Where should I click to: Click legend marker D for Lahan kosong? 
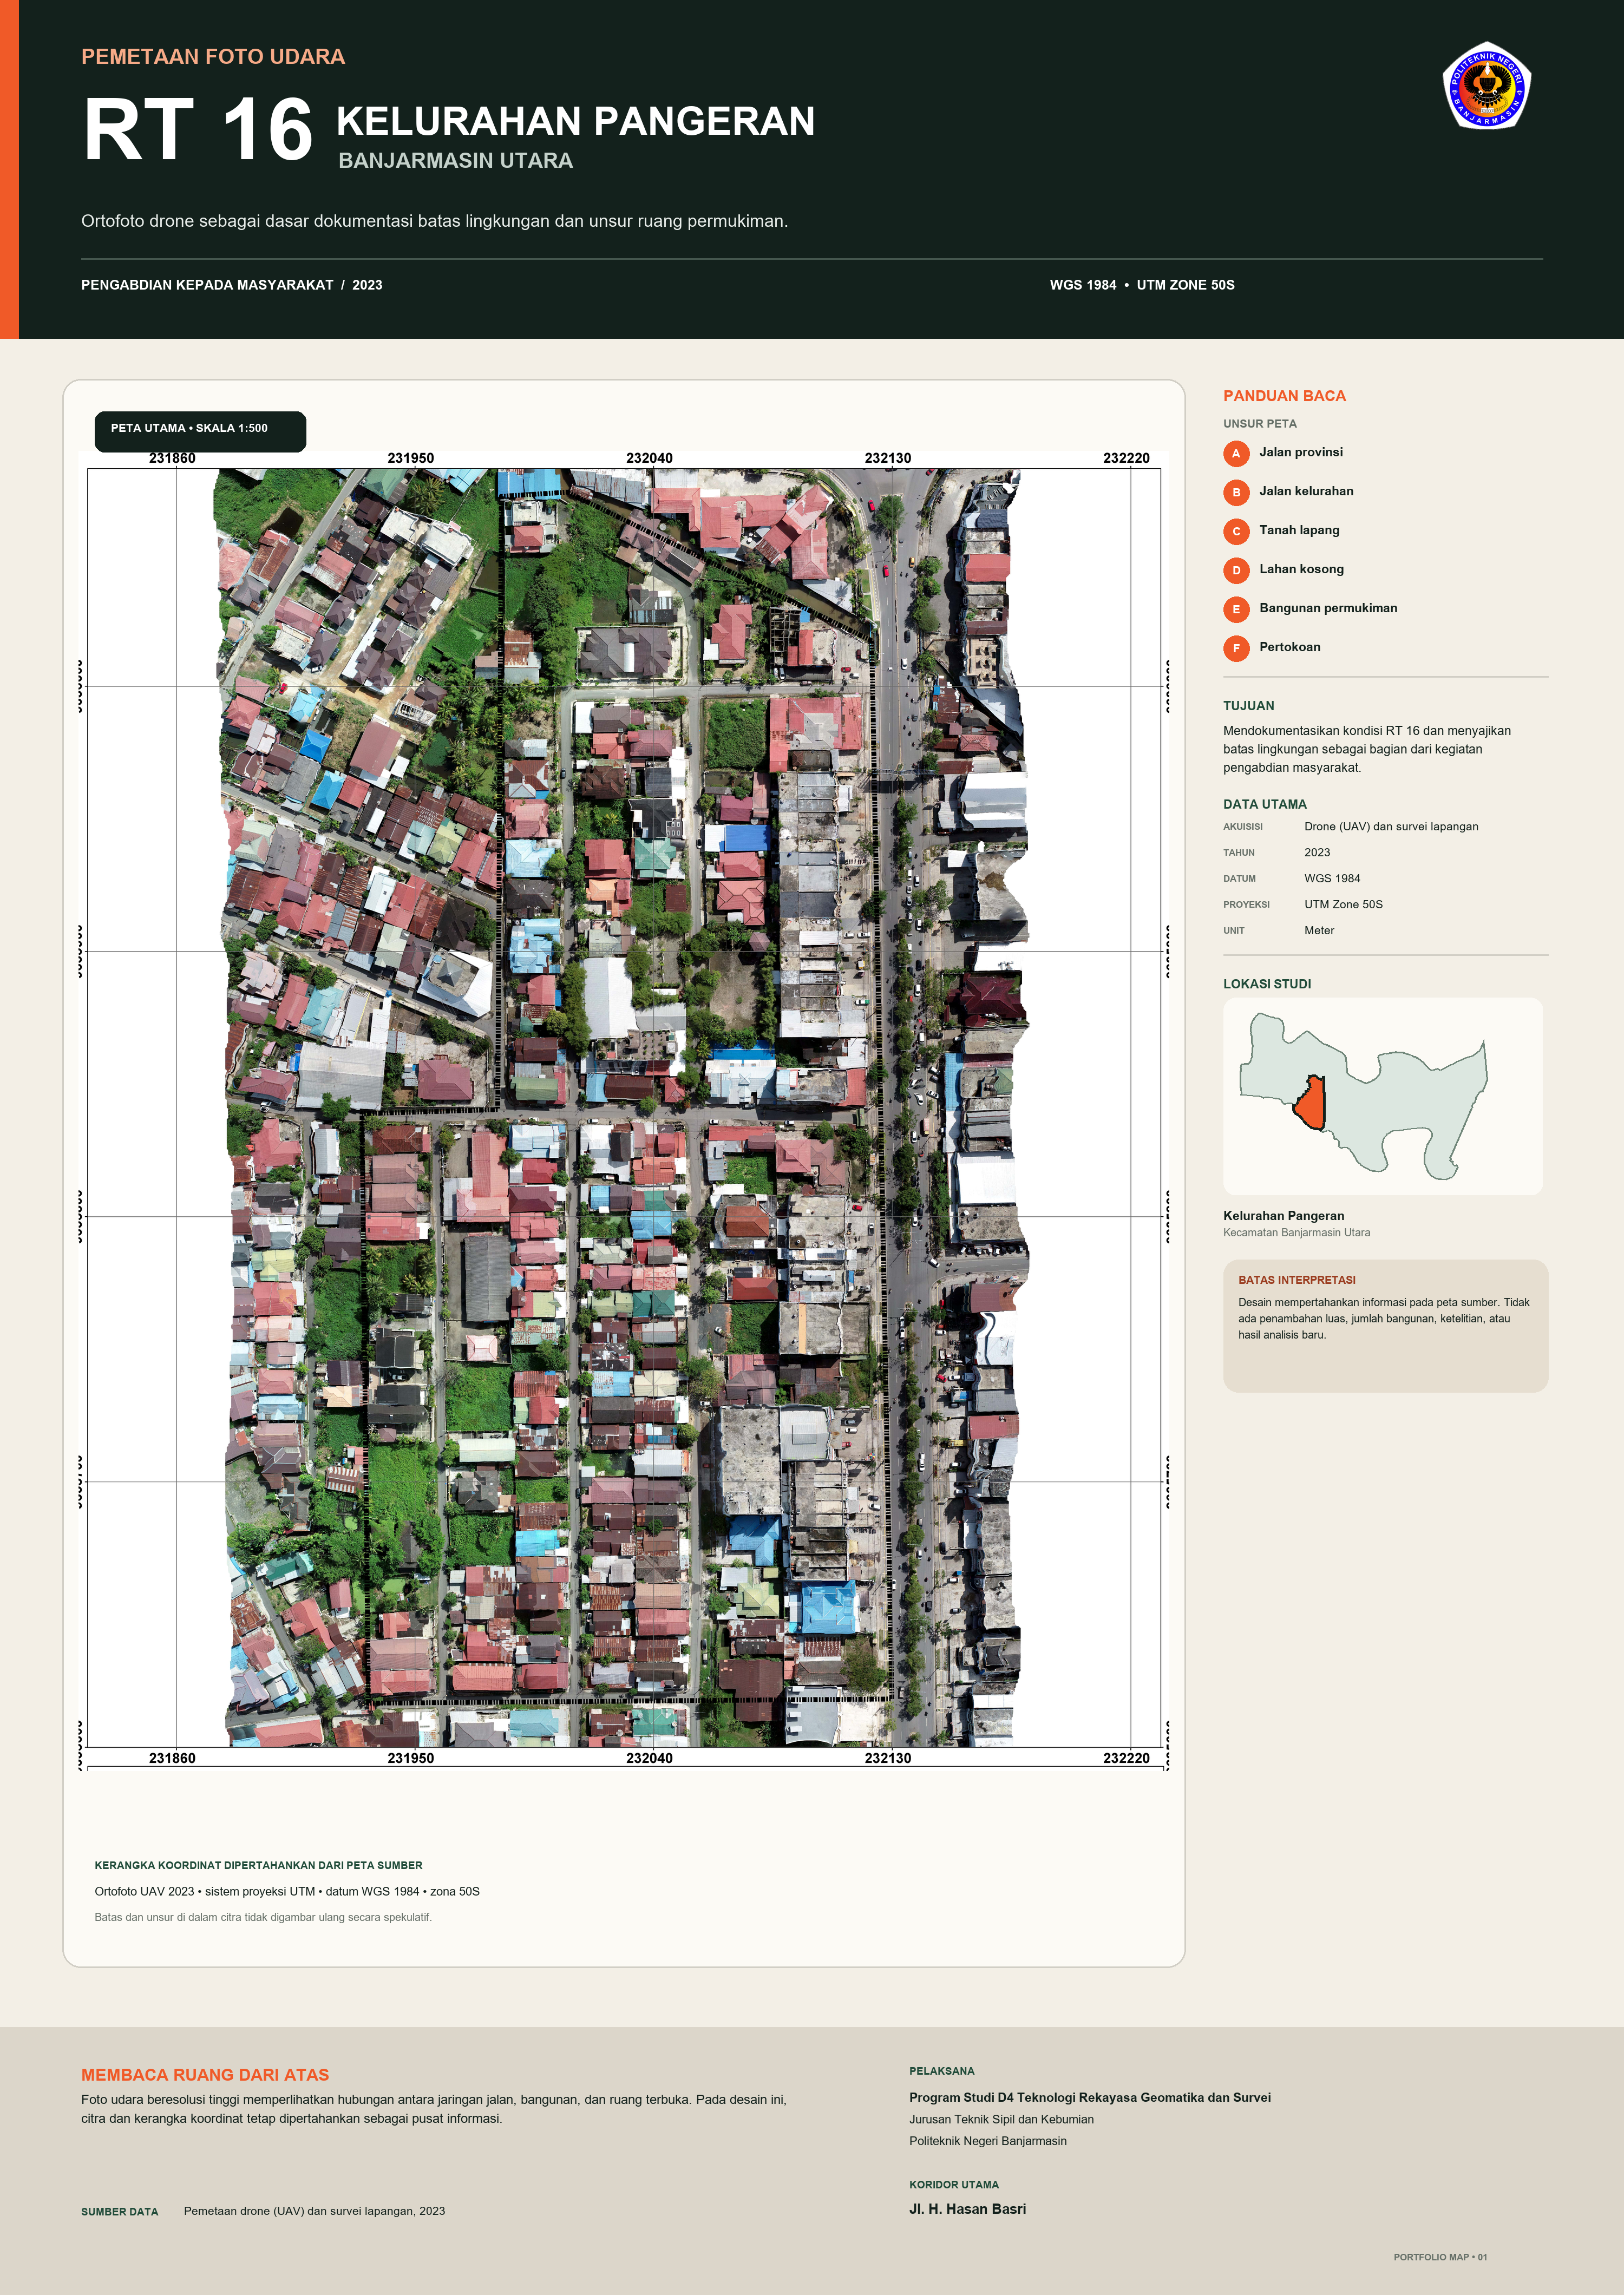click(1236, 571)
